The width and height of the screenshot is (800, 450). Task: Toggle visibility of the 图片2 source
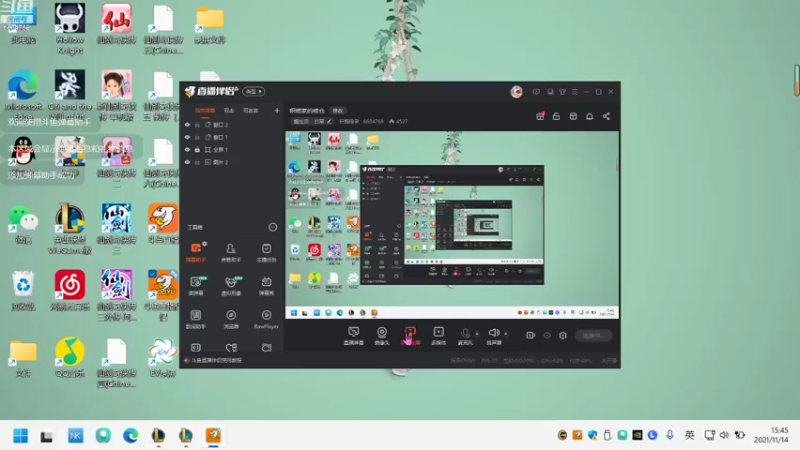(x=187, y=162)
